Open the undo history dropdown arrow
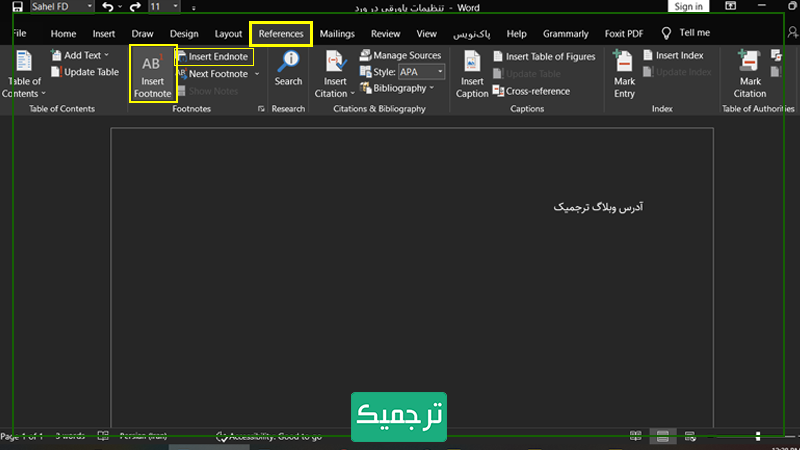Screen dimensions: 800x450 pos(120,7)
